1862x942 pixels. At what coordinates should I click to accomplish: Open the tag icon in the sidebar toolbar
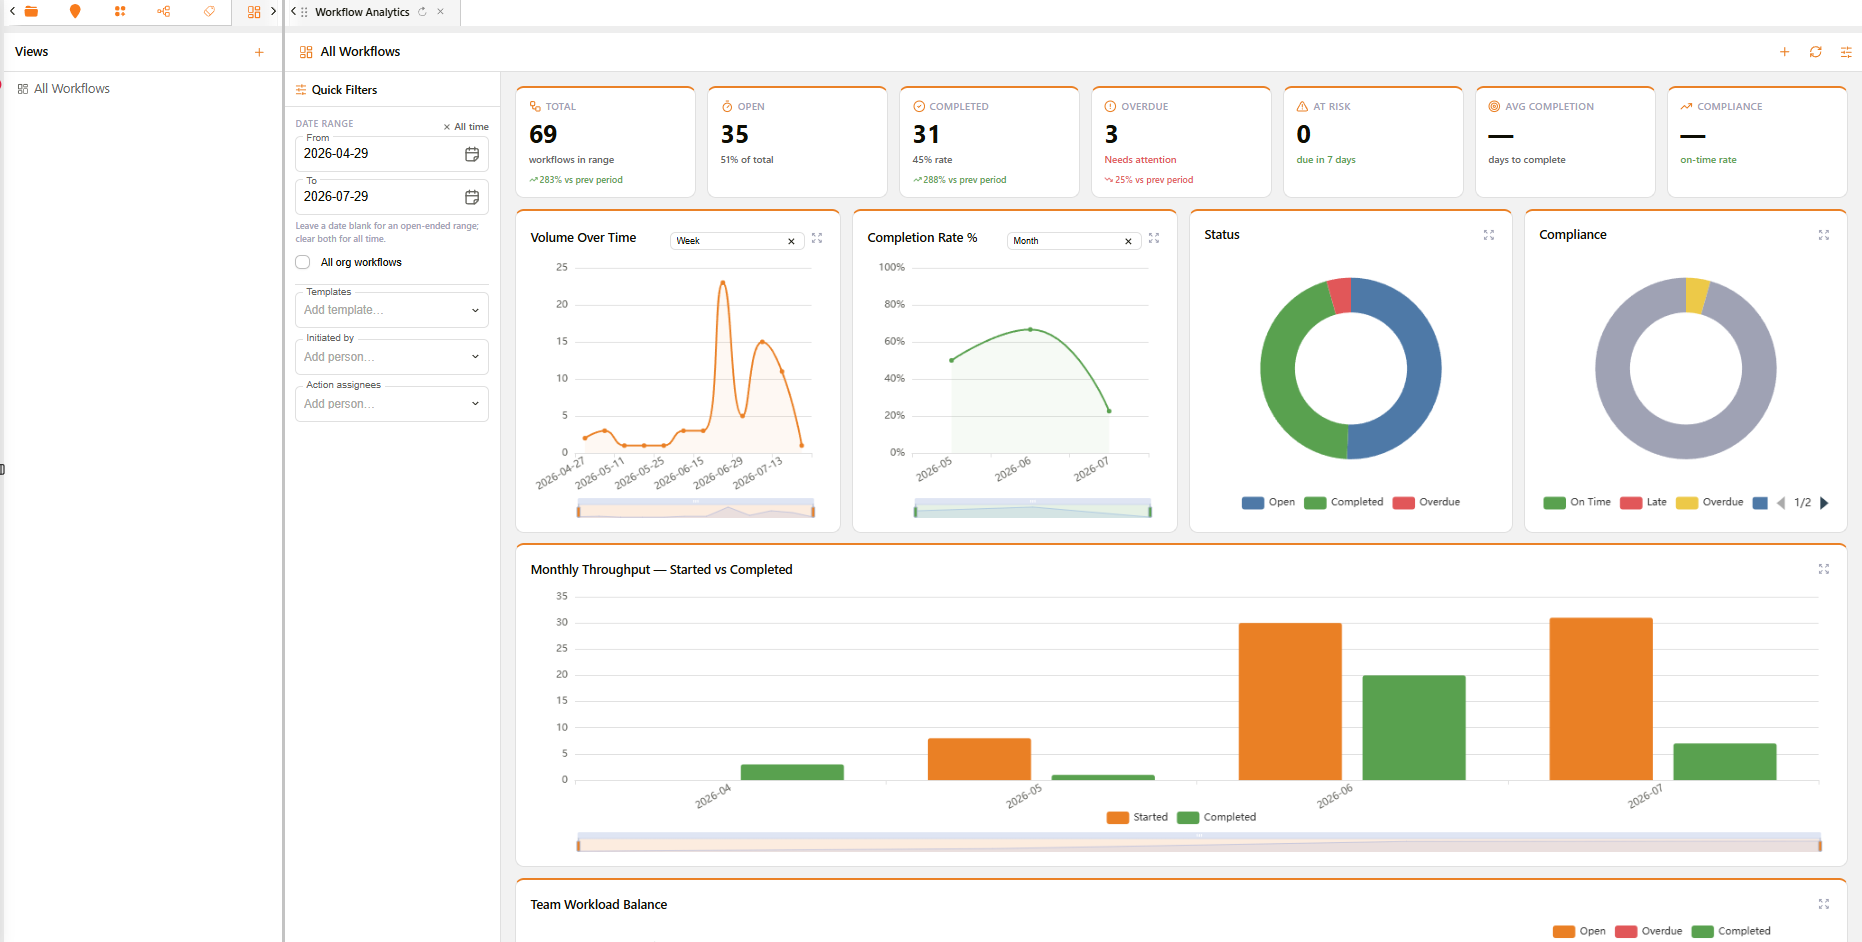tap(209, 11)
